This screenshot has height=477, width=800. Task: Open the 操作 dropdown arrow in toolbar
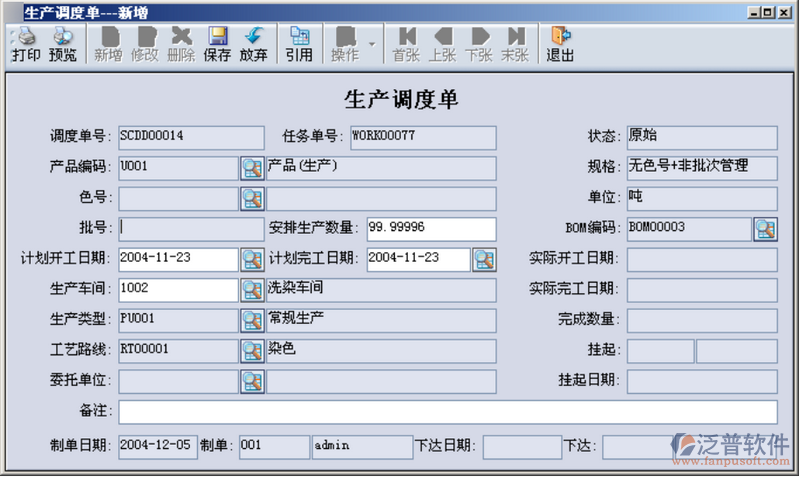pos(372,45)
